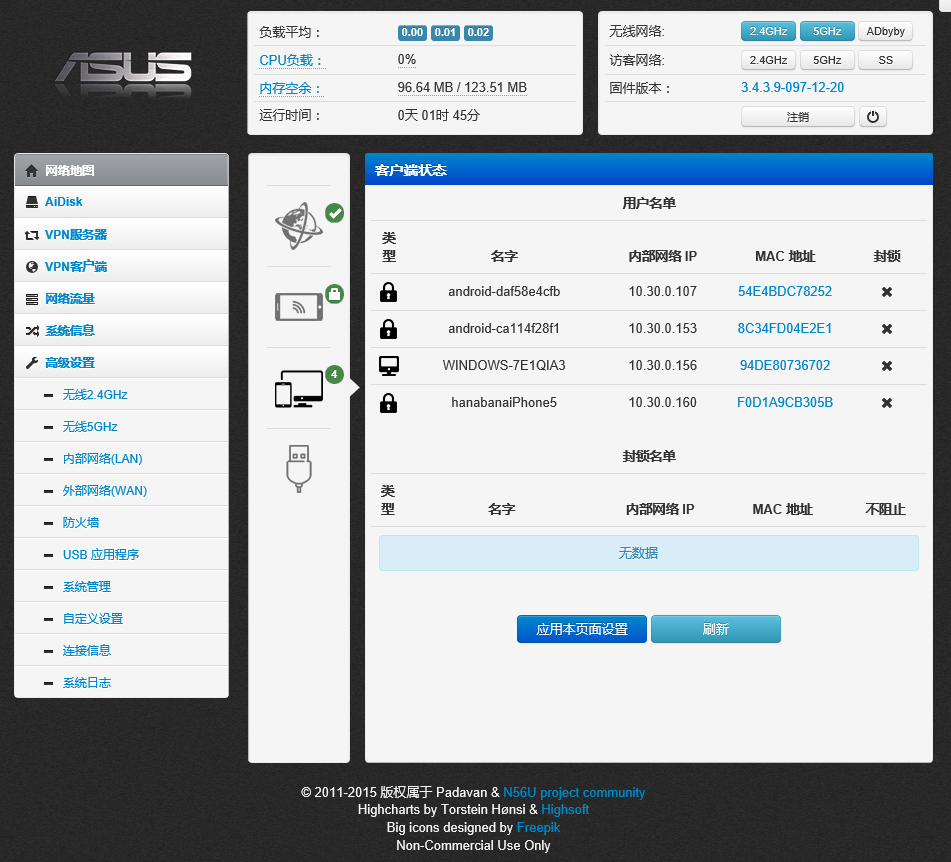
Task: Open MAC address 54E4BDC78252 link
Action: [x=784, y=292]
